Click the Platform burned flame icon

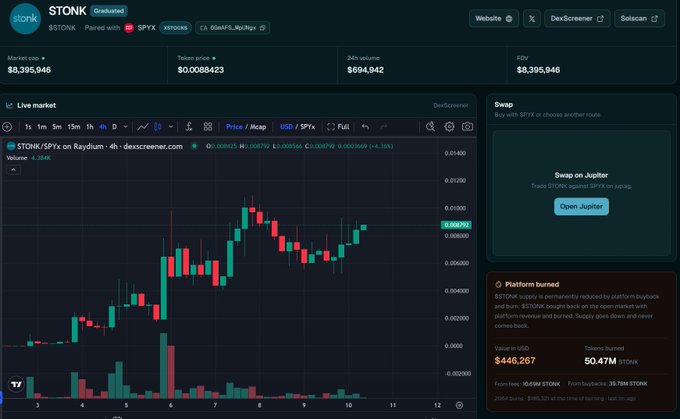(498, 285)
